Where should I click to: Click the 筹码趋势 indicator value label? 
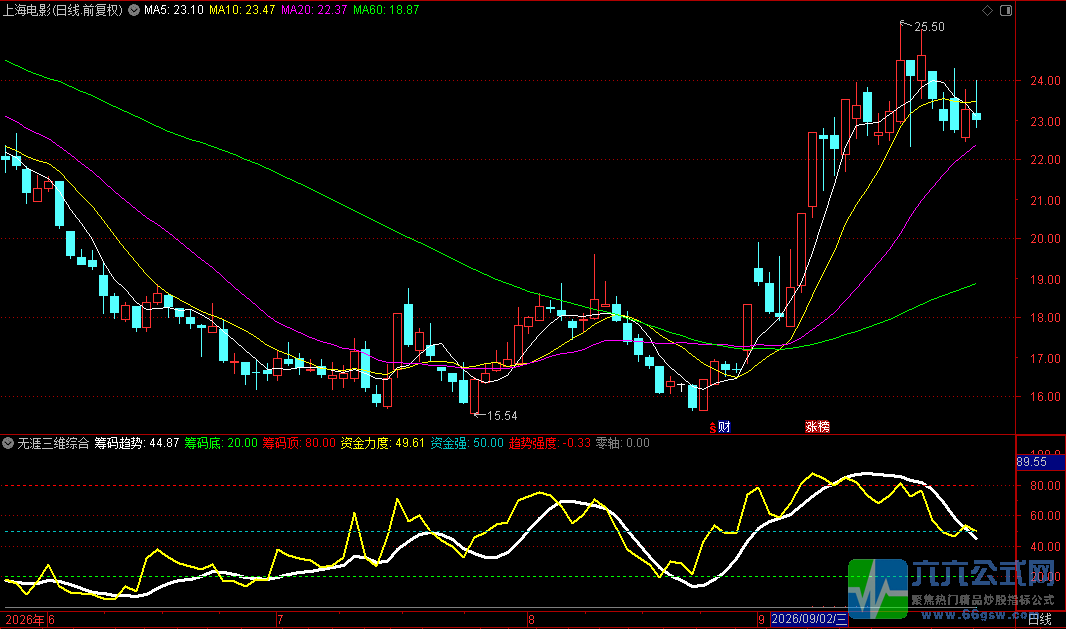tap(137, 443)
